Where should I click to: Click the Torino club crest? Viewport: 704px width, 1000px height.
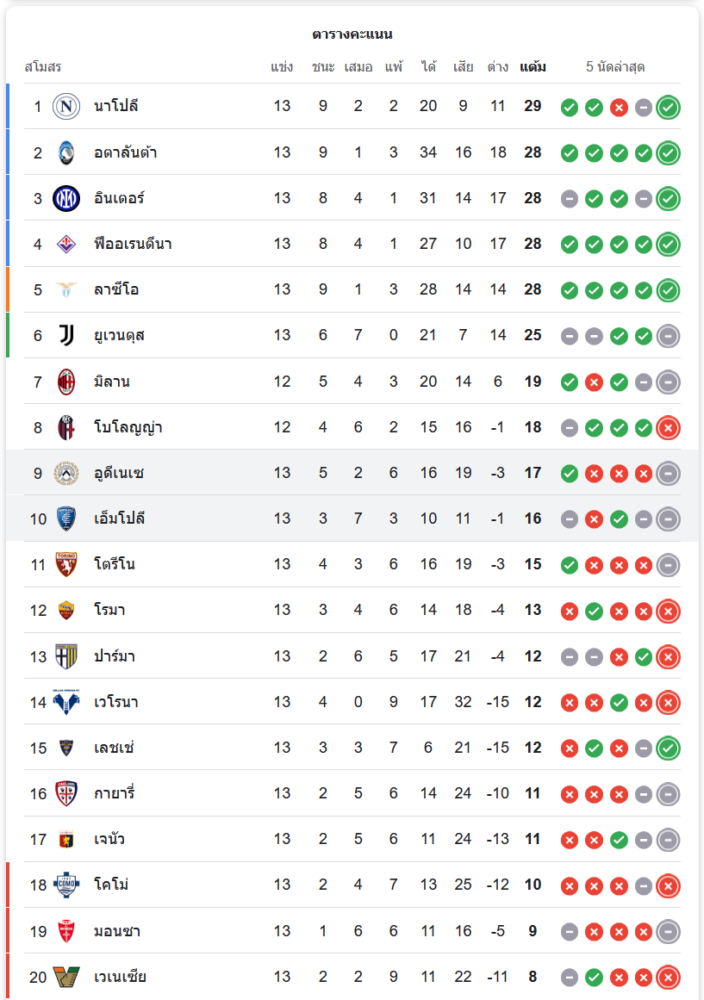[x=66, y=564]
